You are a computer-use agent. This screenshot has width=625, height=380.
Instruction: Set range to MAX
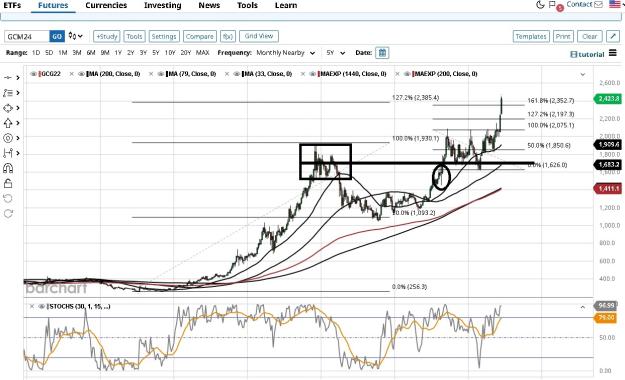(202, 53)
